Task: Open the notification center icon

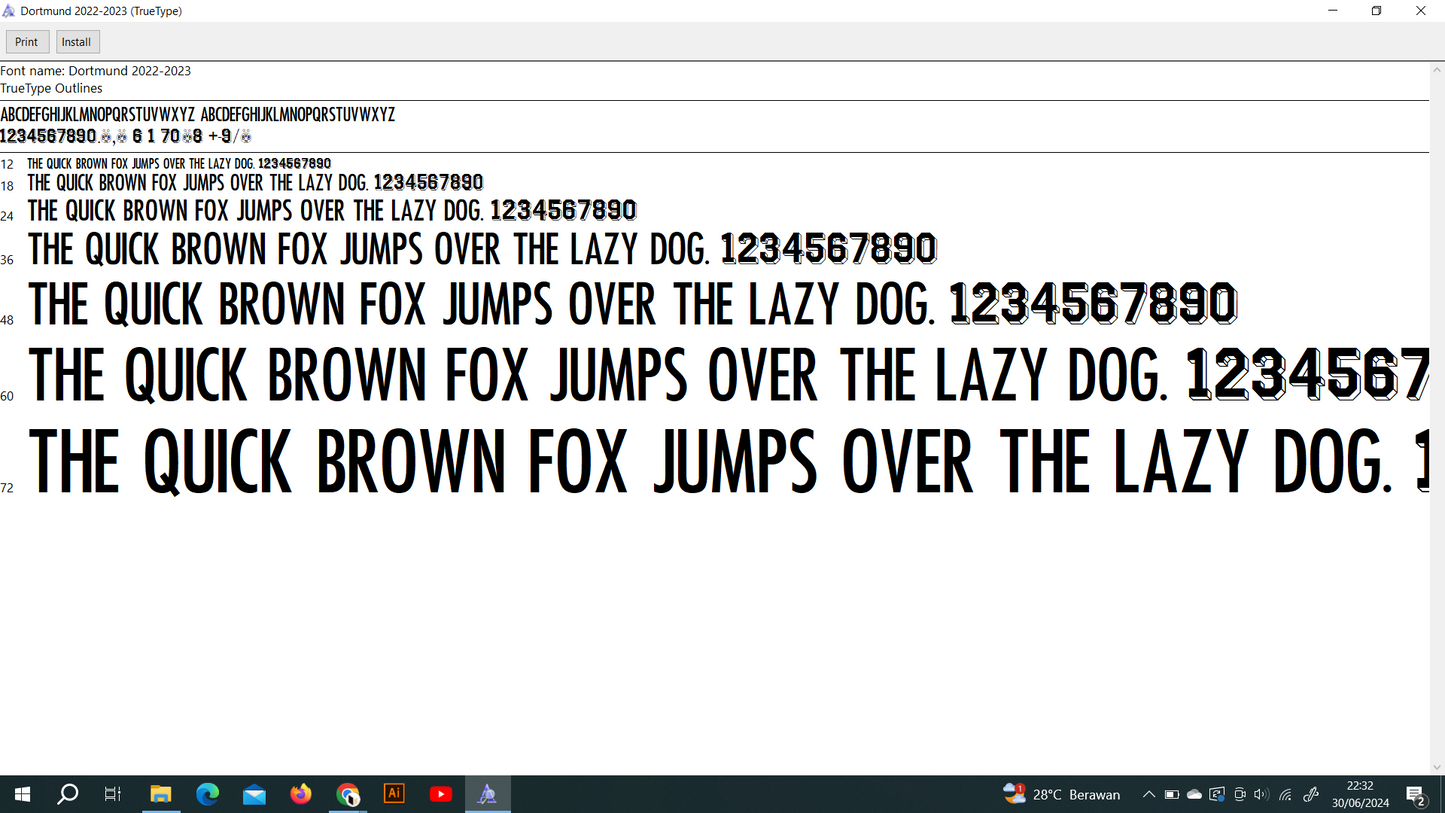Action: tap(1416, 795)
